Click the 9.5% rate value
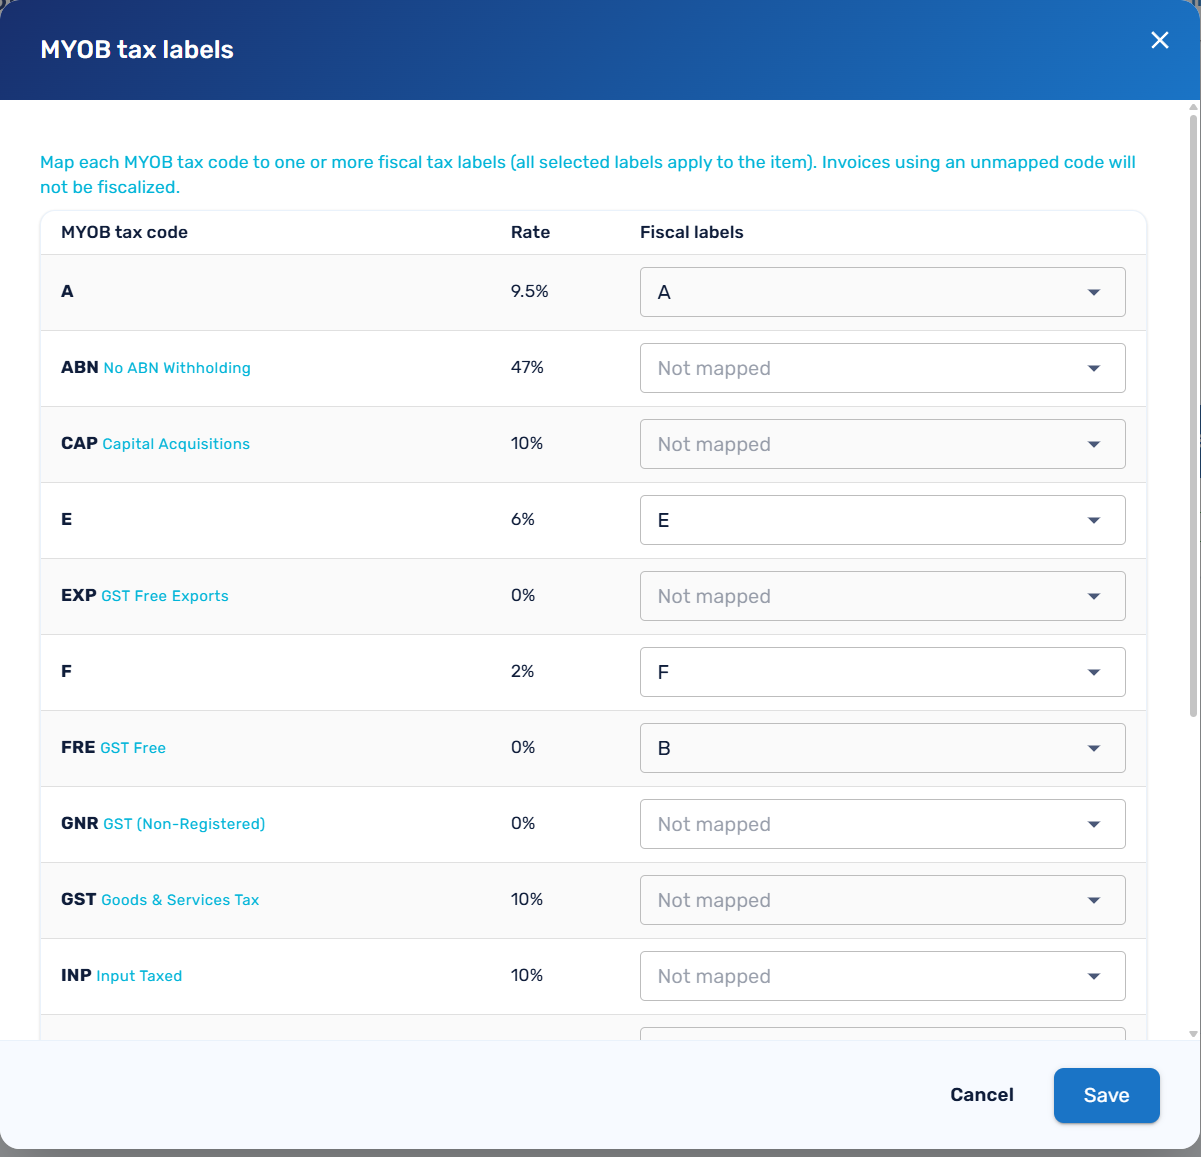1201x1157 pixels. (x=530, y=291)
